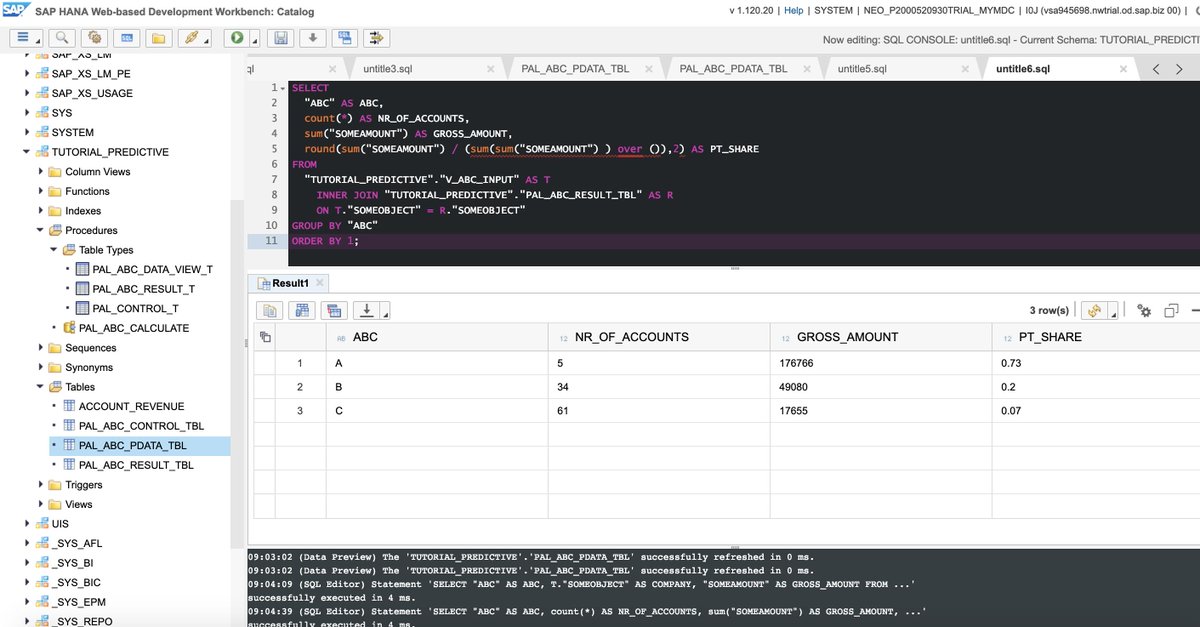Click the copy icon in result toolbar
The height and width of the screenshot is (627, 1200).
[x=270, y=310]
